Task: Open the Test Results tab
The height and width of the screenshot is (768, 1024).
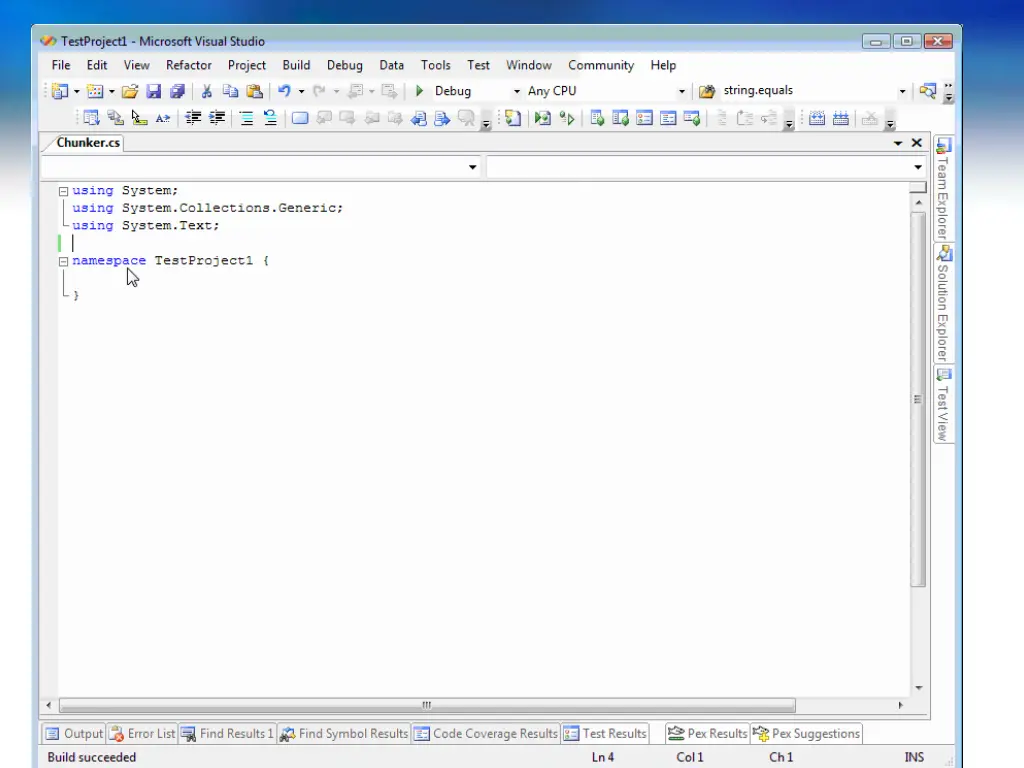Action: point(605,733)
